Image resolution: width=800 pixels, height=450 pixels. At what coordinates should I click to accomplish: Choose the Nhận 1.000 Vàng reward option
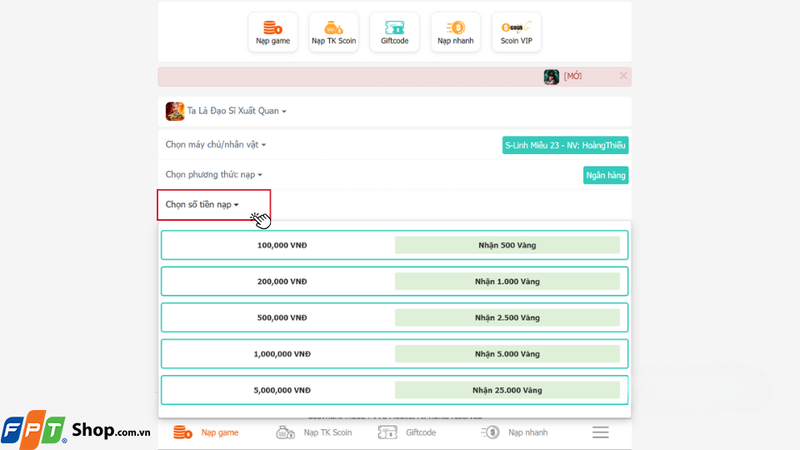[x=507, y=282]
